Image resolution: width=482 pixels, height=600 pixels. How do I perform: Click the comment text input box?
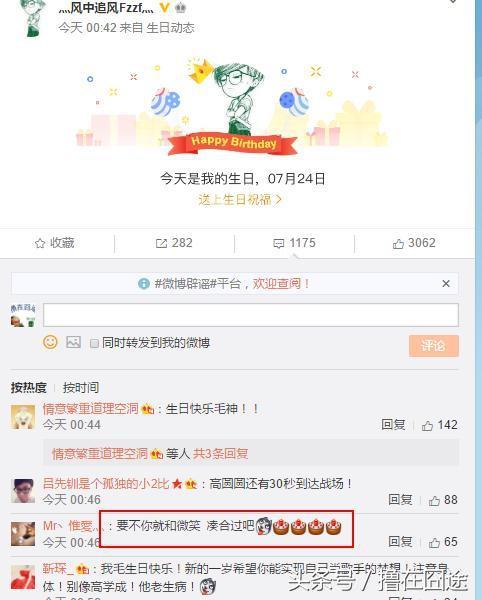[251, 315]
